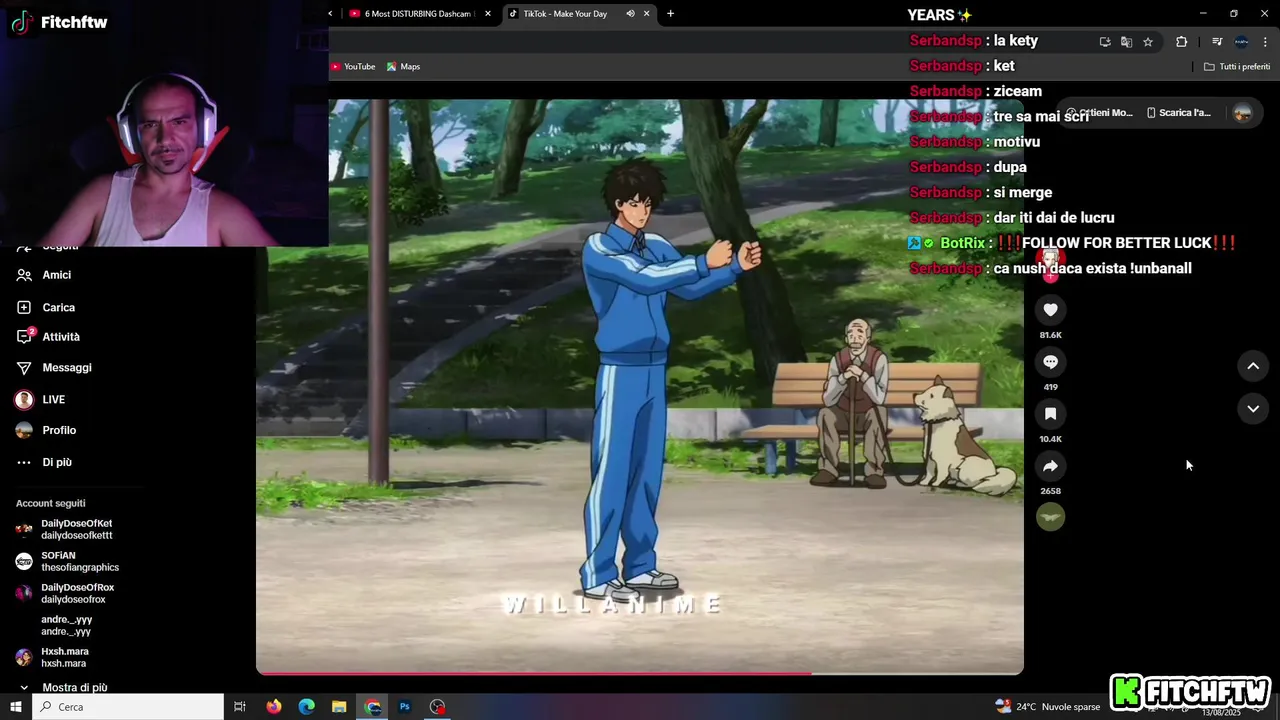Click Ottieni Mo... button on TikTok

(x=1099, y=113)
